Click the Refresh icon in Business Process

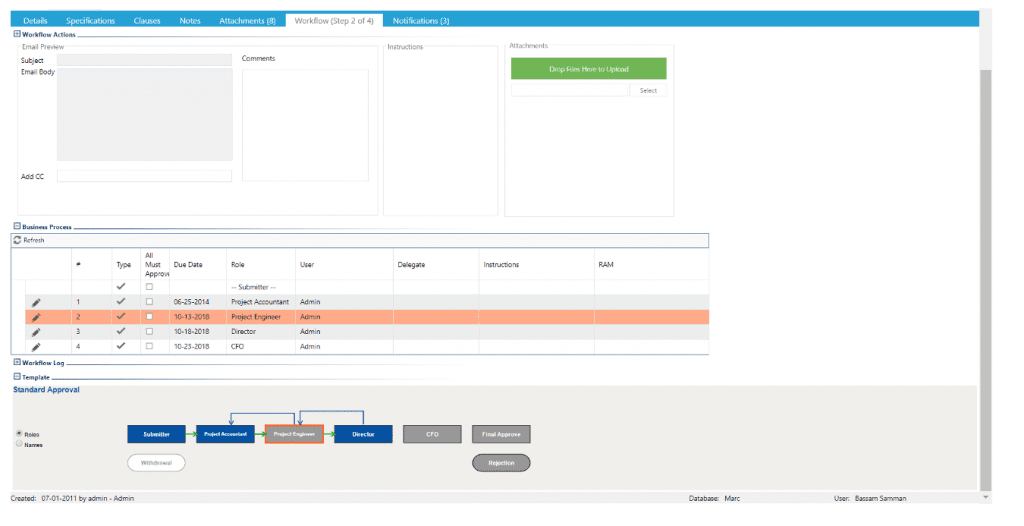[x=17, y=240]
